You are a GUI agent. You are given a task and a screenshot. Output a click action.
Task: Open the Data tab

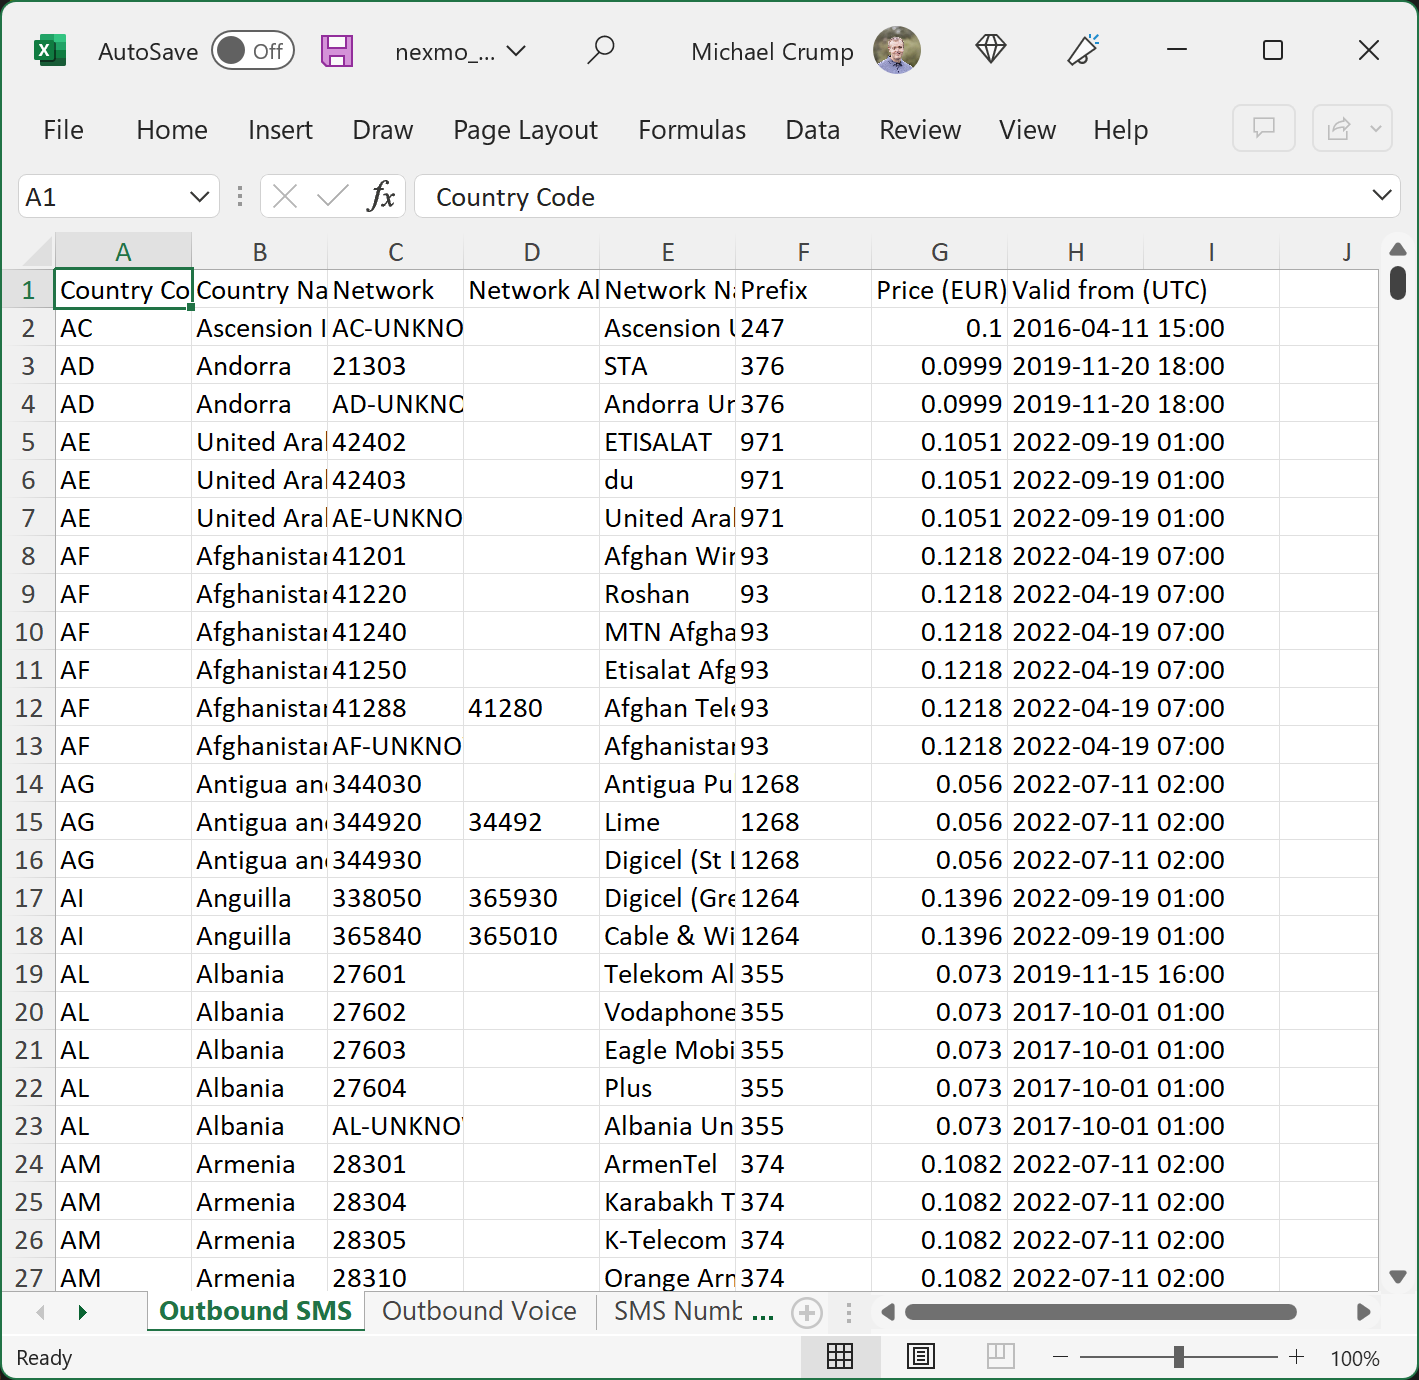pos(812,130)
